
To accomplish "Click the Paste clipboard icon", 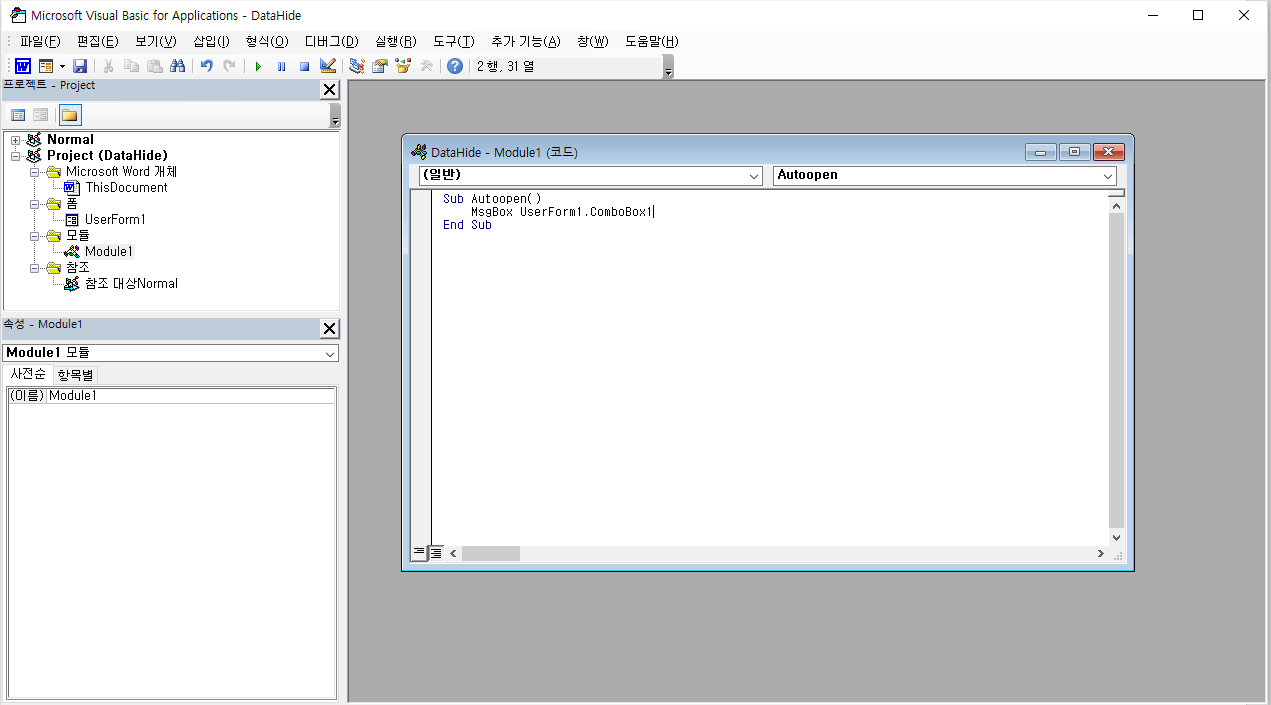I will pos(155,66).
